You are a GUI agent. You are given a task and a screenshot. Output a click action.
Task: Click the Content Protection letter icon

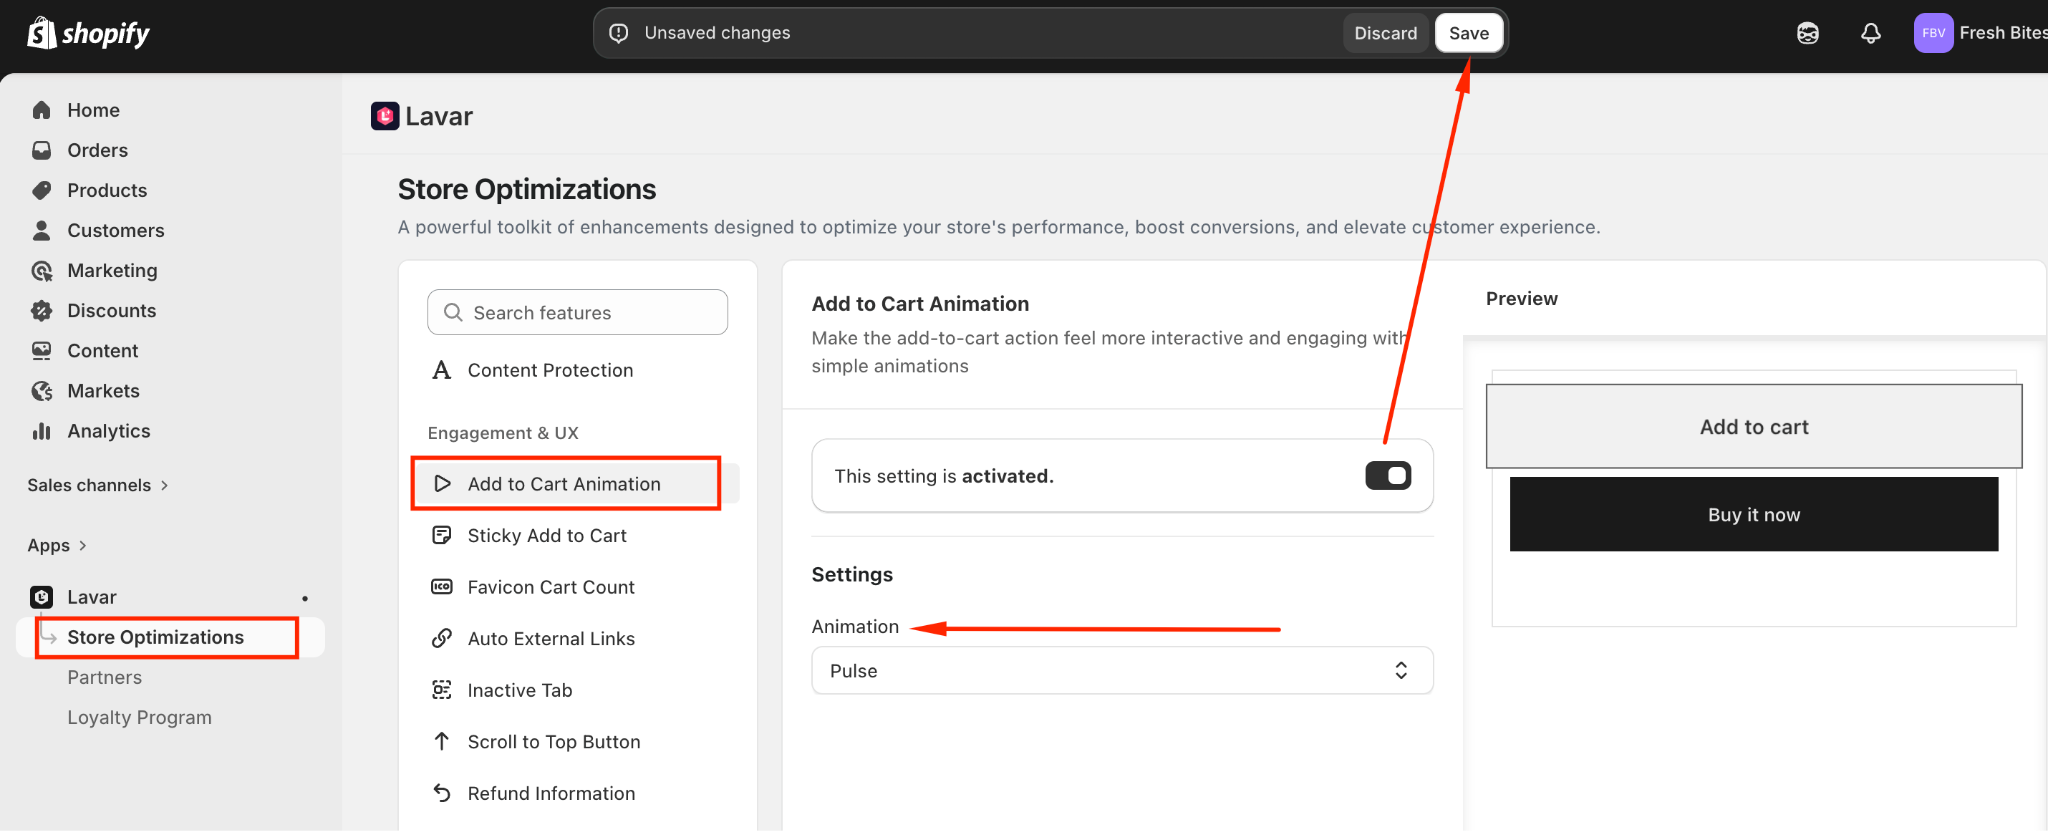tap(441, 370)
